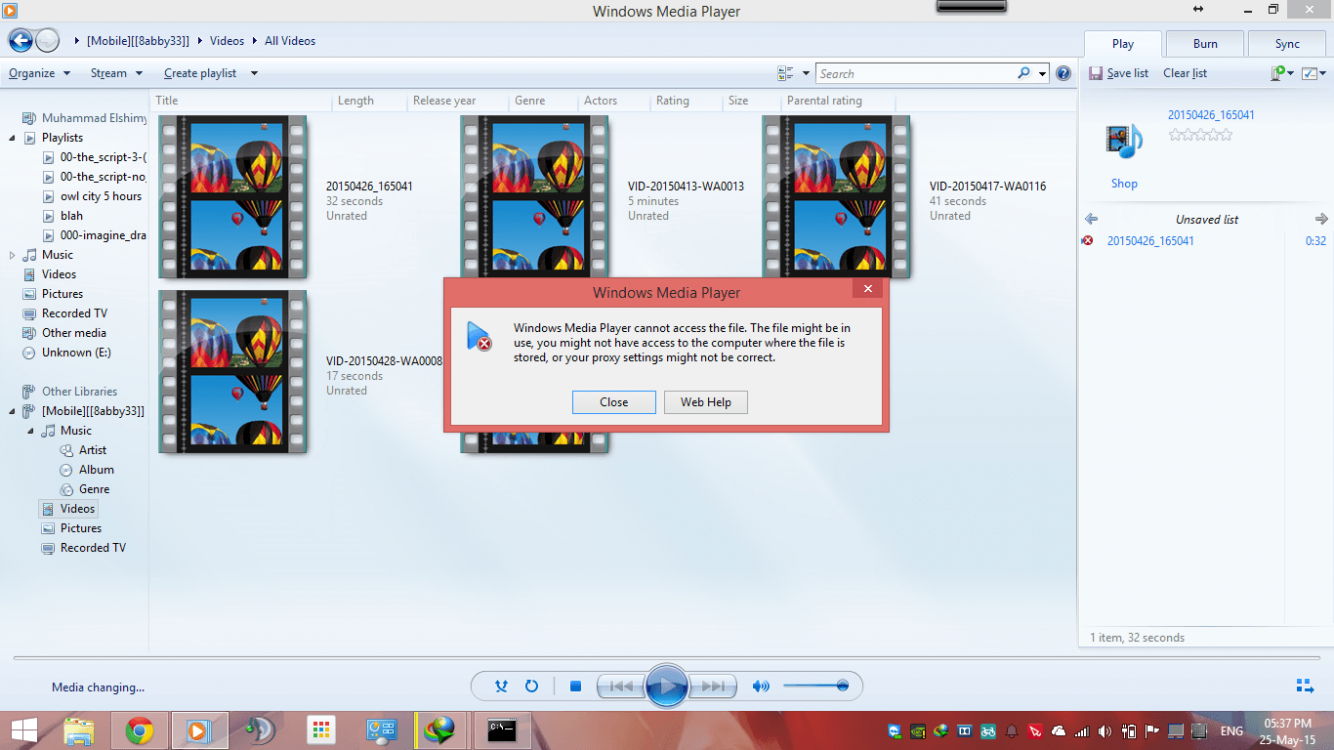Screen dimensions: 1334x750
Task: Collapse the device Music subtree
Action: (30, 431)
